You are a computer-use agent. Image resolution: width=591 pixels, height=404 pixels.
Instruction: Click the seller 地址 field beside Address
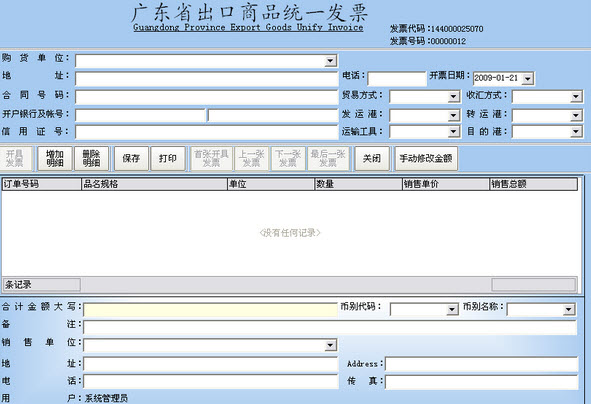[x=211, y=364]
